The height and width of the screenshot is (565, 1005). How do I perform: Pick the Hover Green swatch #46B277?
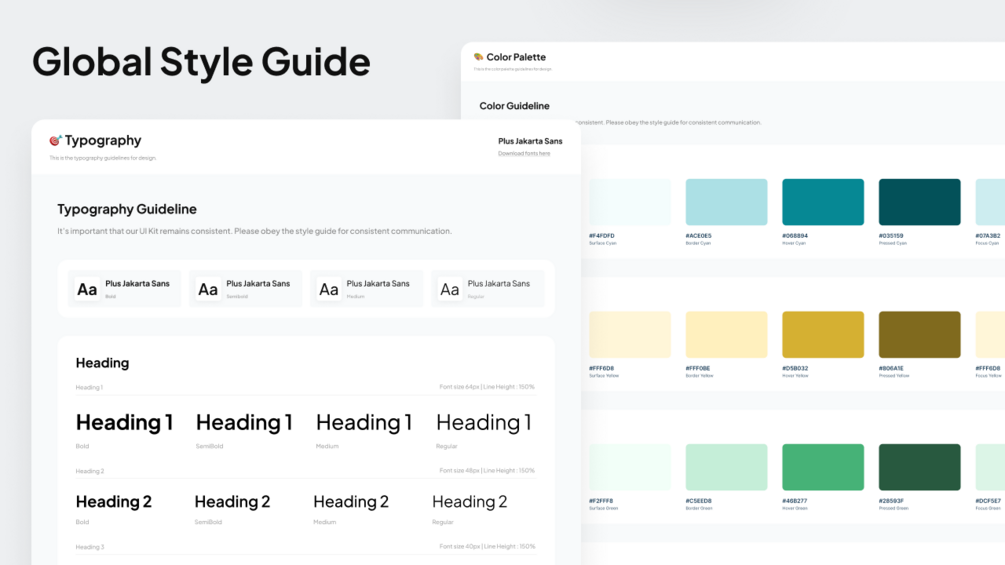tap(823, 467)
